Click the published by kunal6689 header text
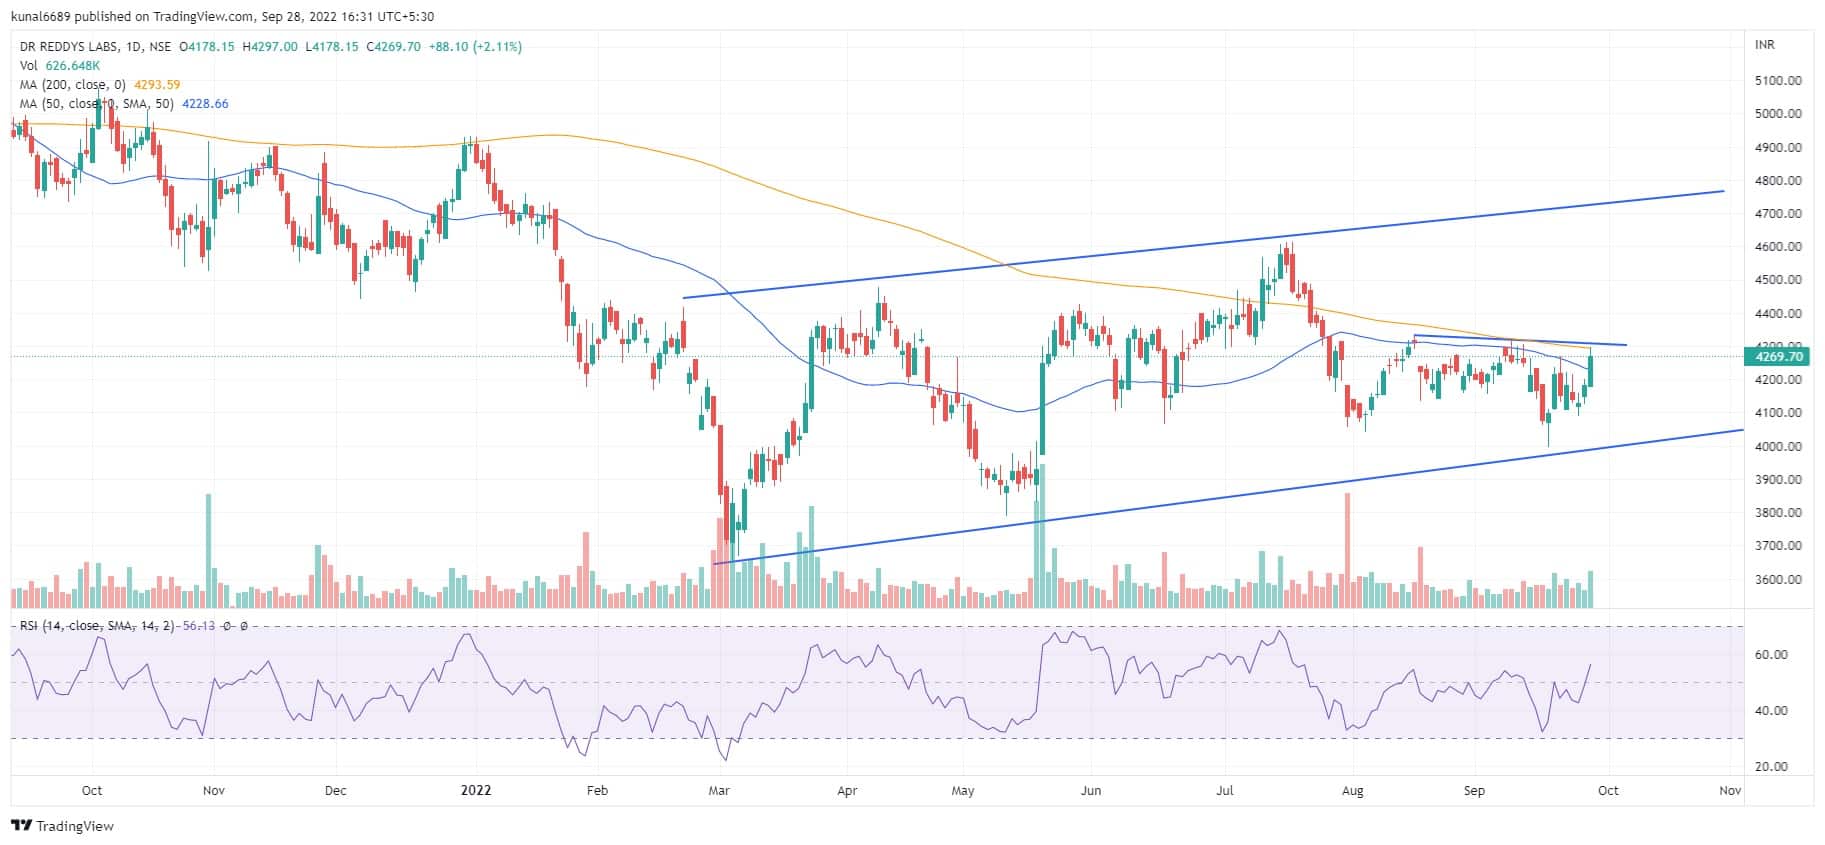The height and width of the screenshot is (845, 1825). [x=223, y=17]
